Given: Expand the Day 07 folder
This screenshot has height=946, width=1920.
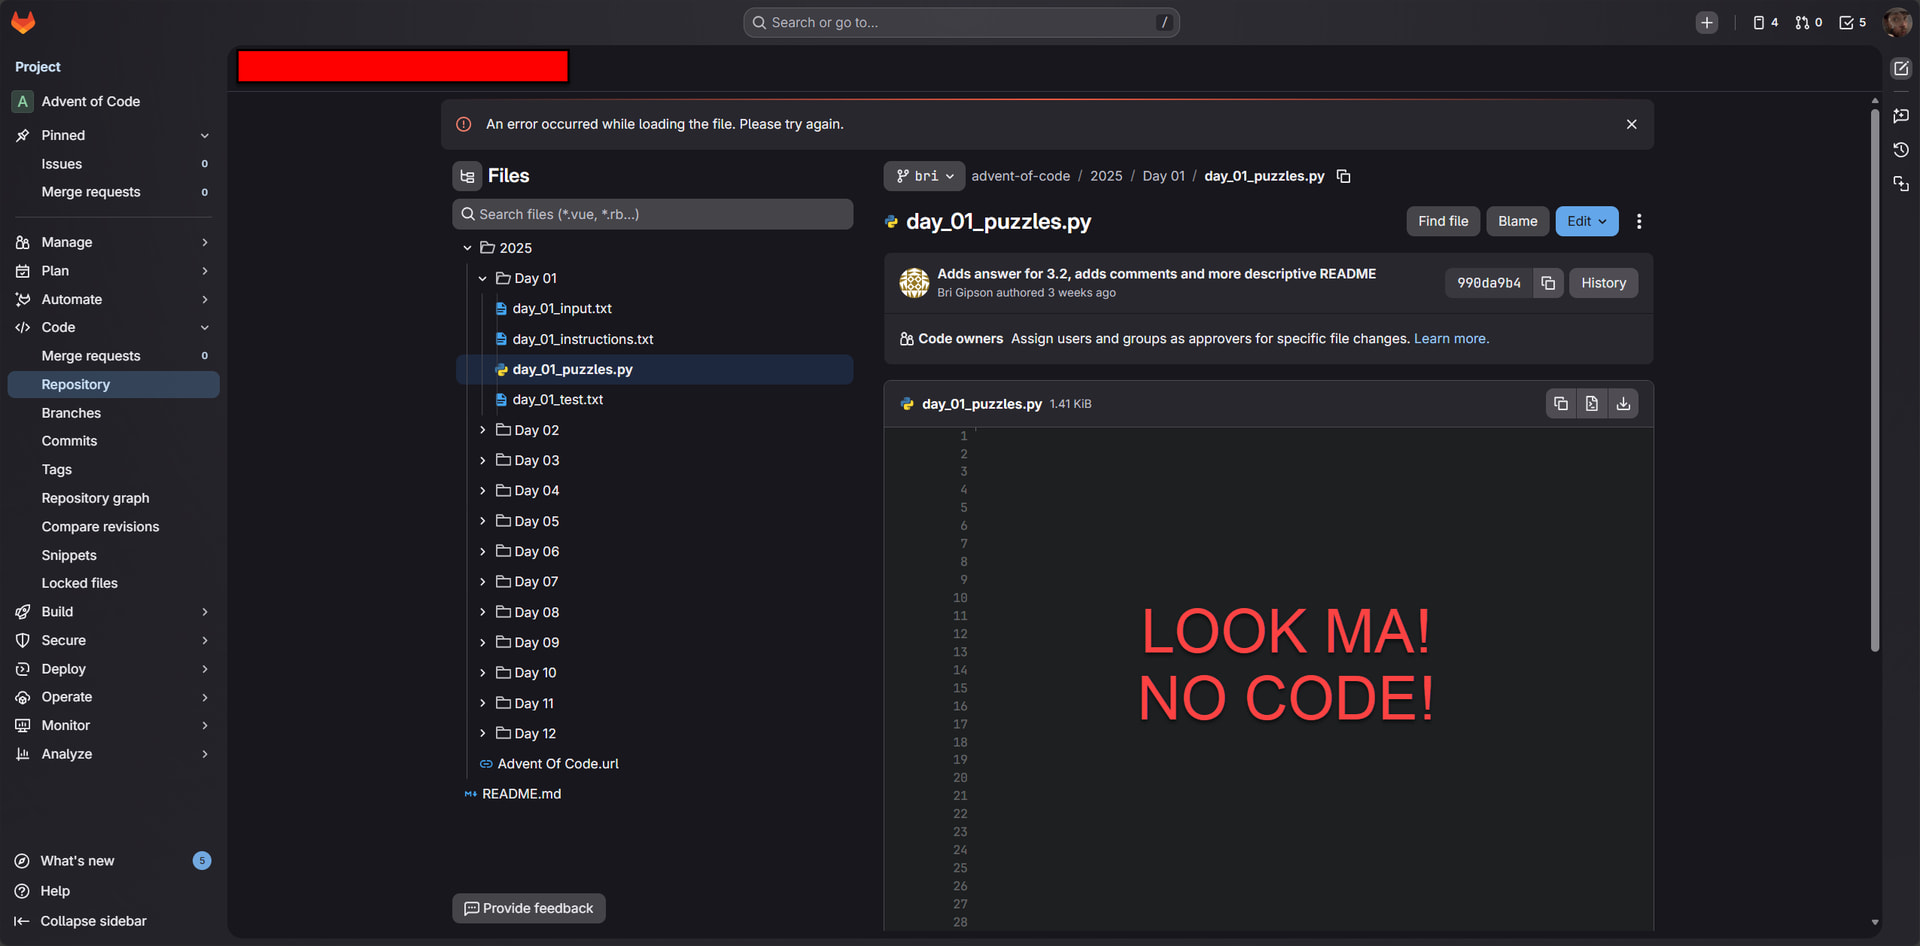Looking at the screenshot, I should point(482,582).
